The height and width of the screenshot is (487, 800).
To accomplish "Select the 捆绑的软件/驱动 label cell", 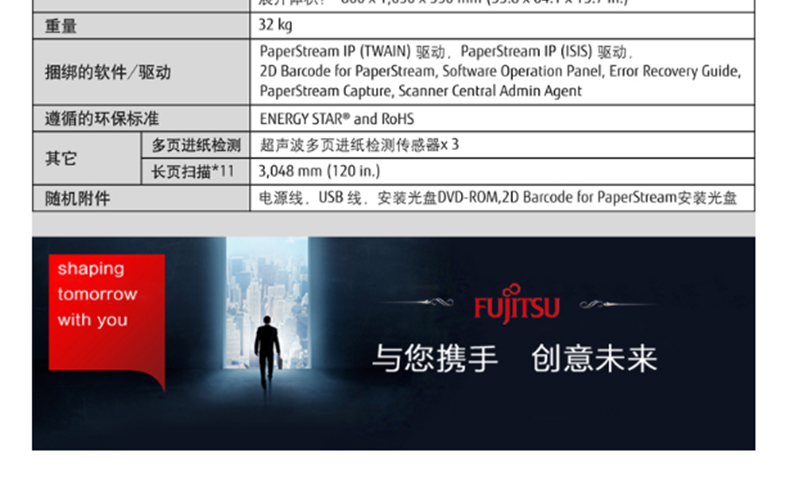I will [108, 72].
